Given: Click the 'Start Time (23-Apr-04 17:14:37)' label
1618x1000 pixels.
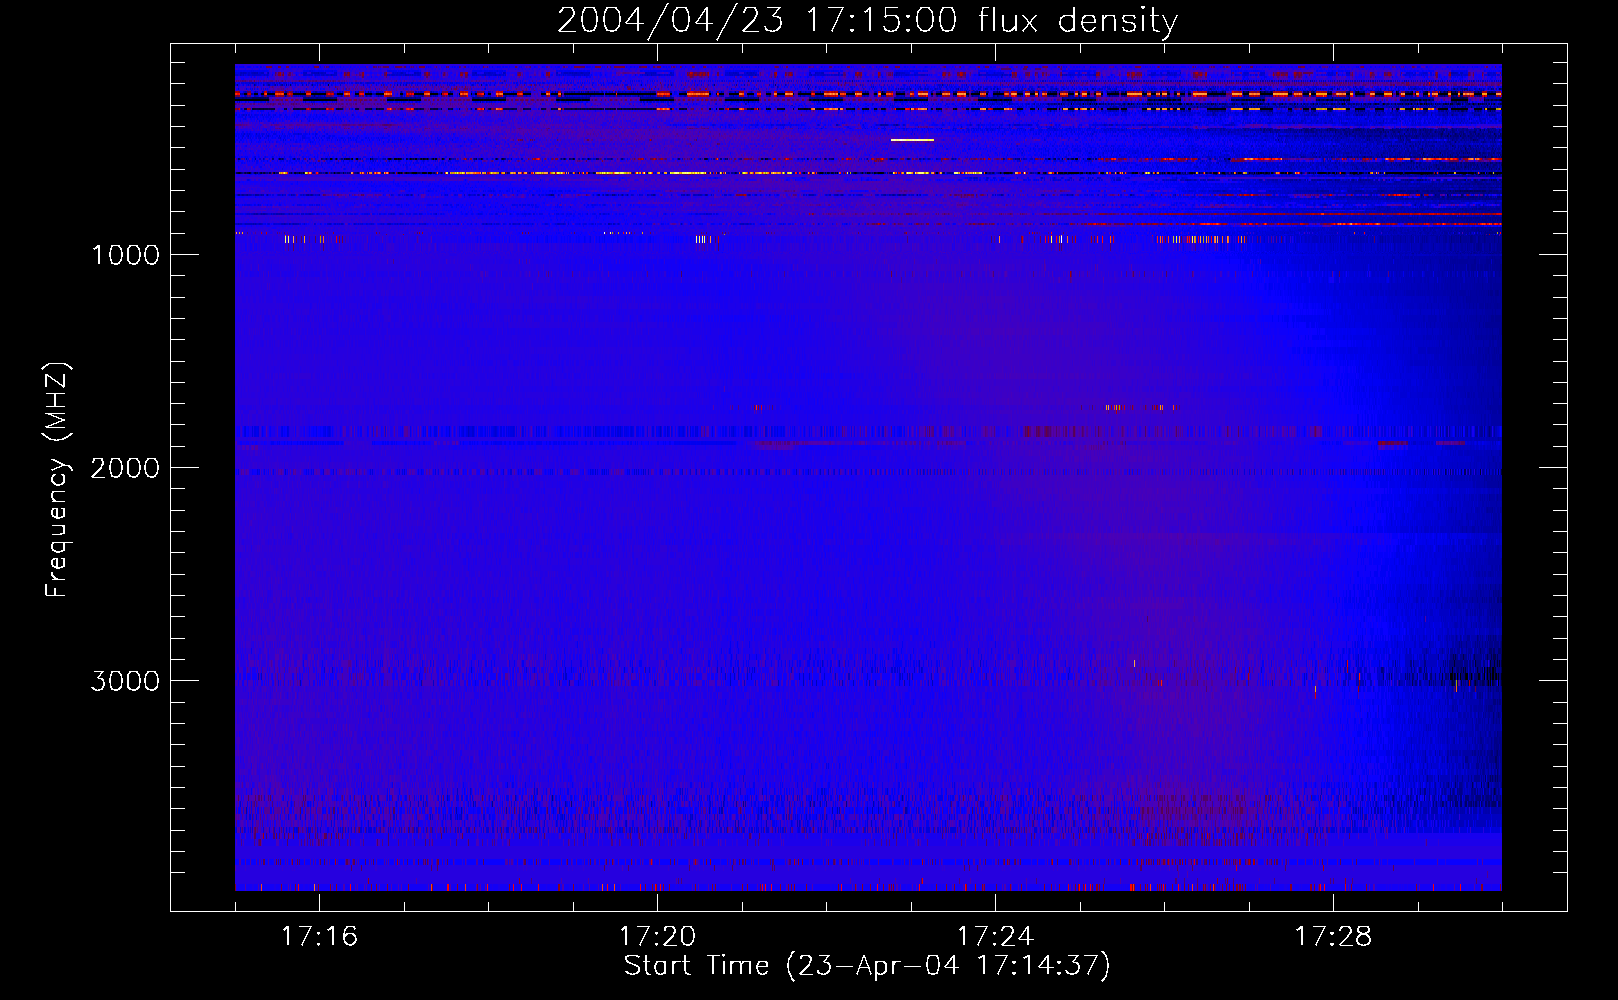Looking at the screenshot, I should coord(867,966).
